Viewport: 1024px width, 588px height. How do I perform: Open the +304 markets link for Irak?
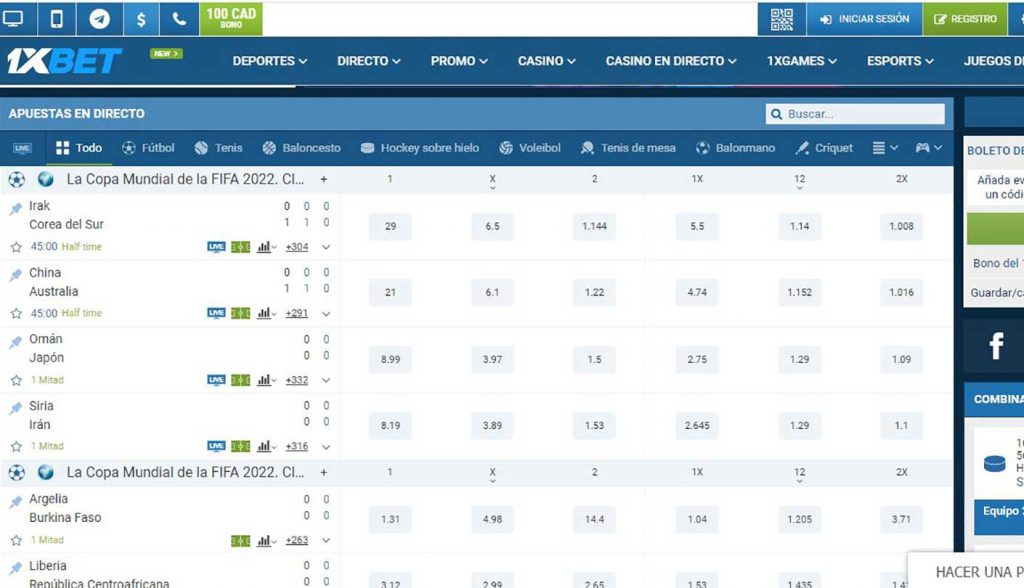[x=296, y=247]
